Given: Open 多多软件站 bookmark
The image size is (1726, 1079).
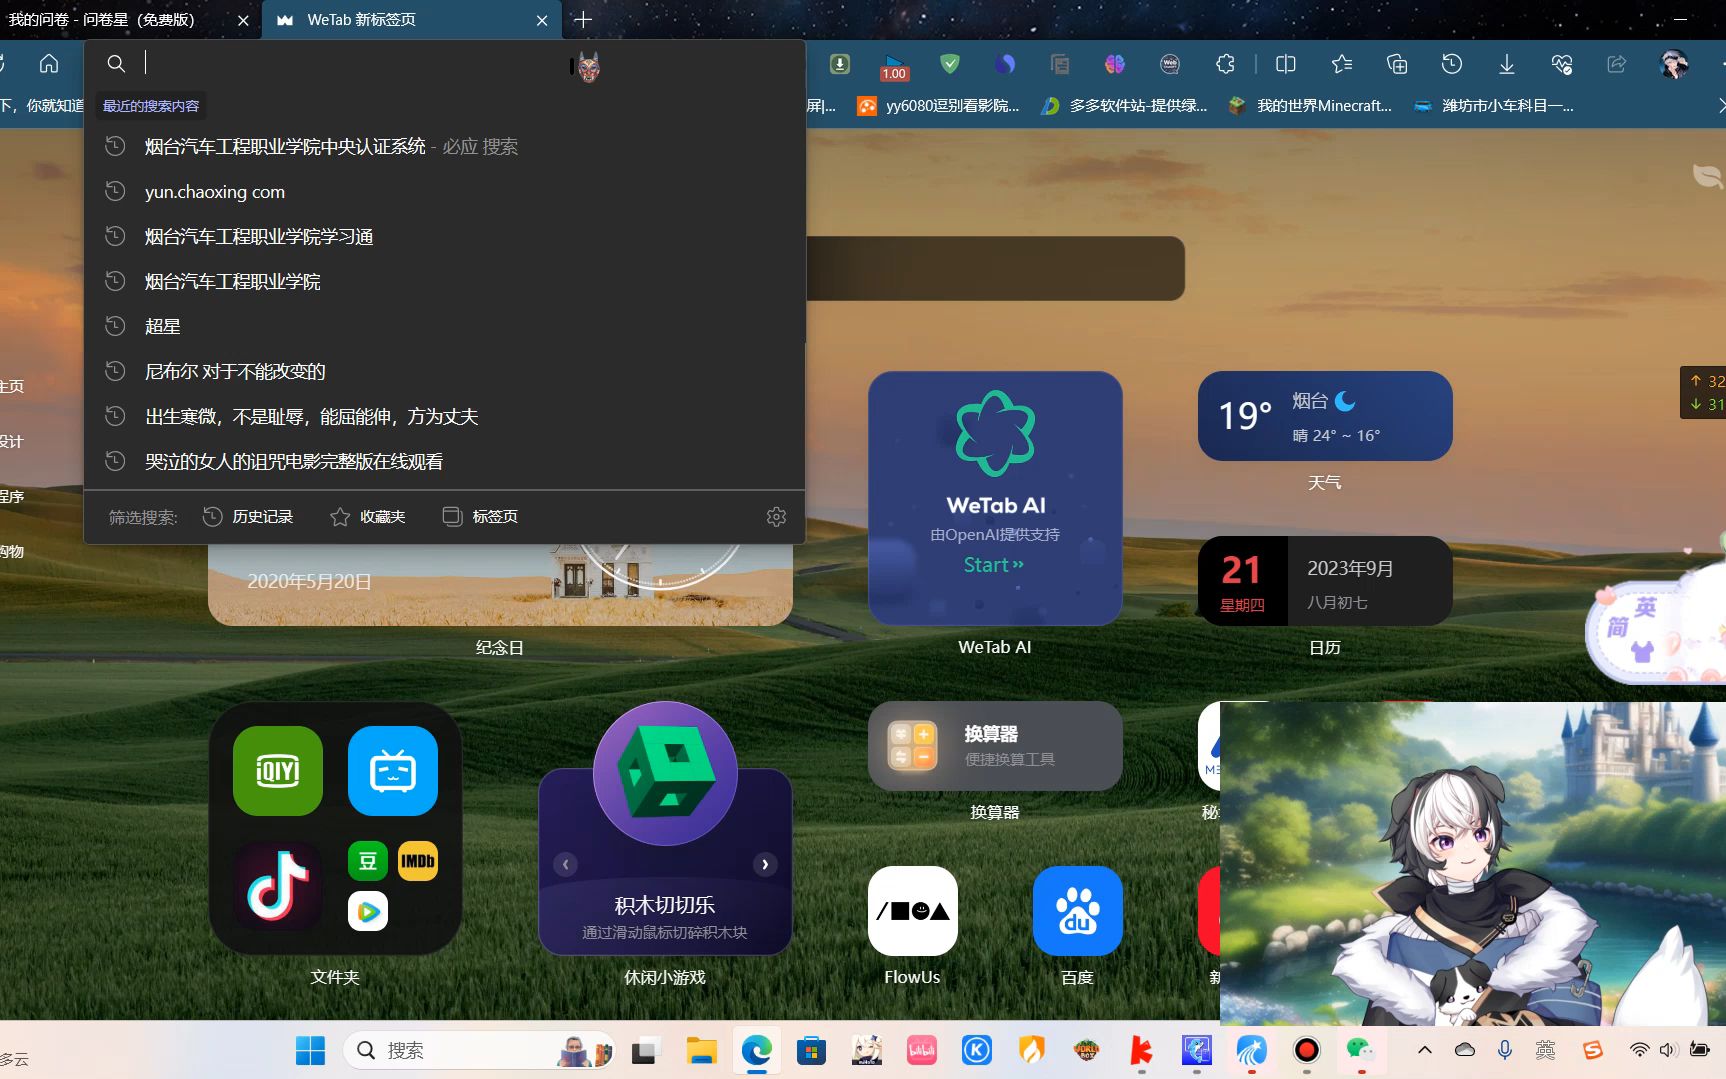Looking at the screenshot, I should 1124,106.
